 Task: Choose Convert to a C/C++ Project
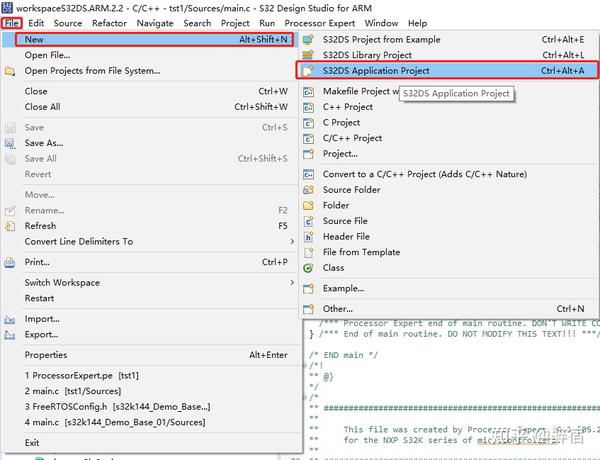(x=425, y=175)
